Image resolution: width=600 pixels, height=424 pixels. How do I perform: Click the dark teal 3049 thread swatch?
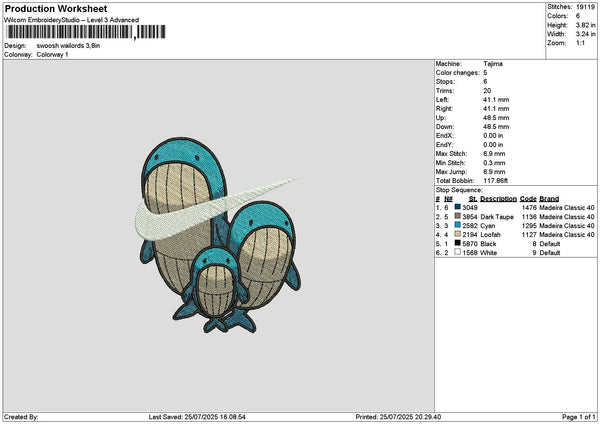tap(458, 207)
